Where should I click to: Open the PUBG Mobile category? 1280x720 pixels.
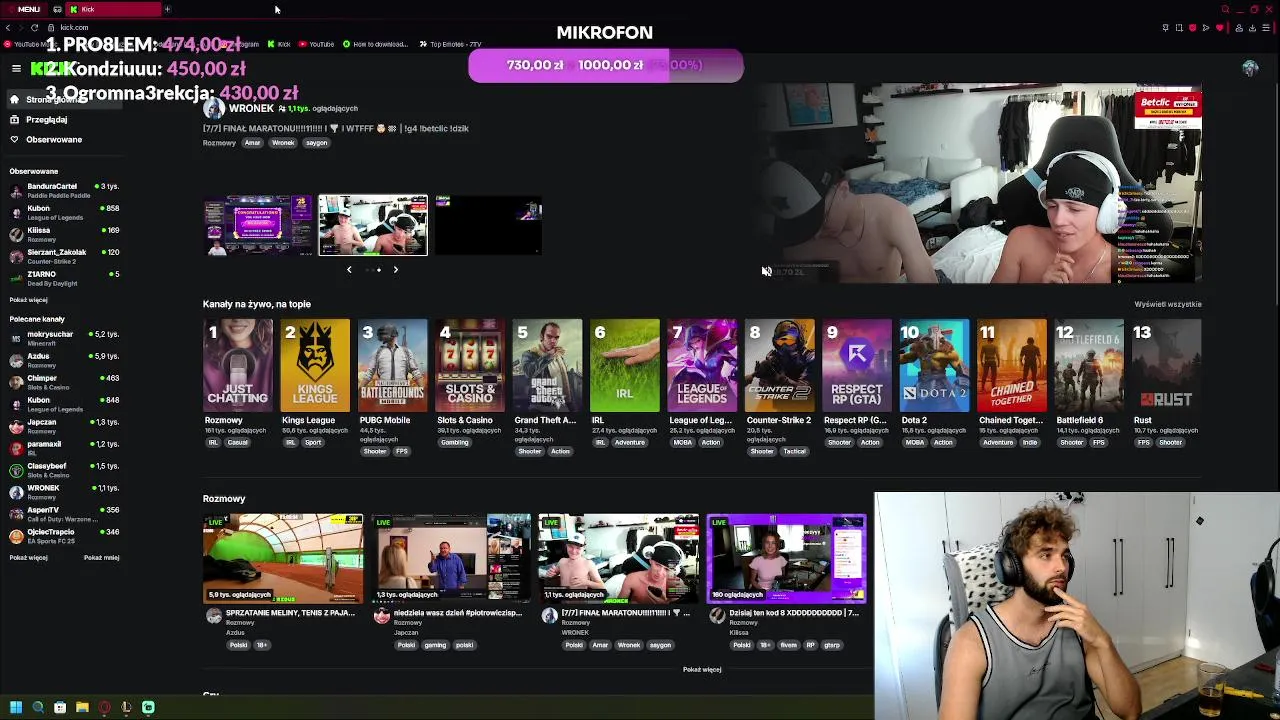click(393, 365)
